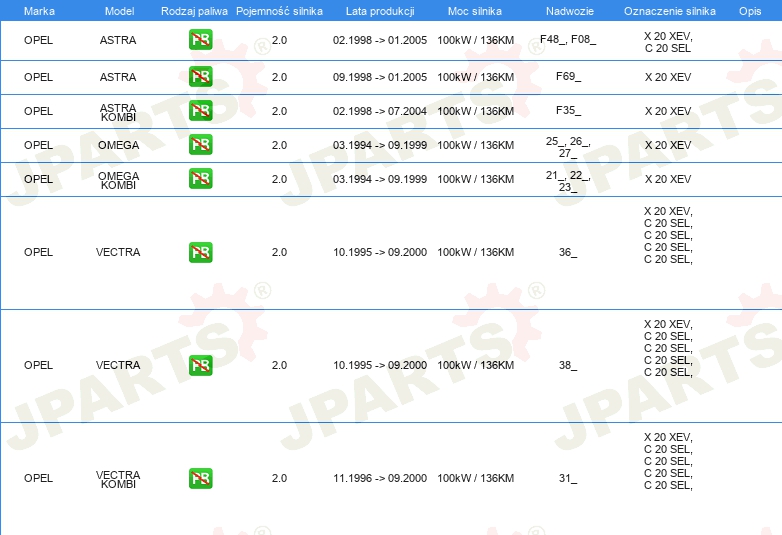Click the Marka column header
The height and width of the screenshot is (535, 782).
click(x=39, y=11)
